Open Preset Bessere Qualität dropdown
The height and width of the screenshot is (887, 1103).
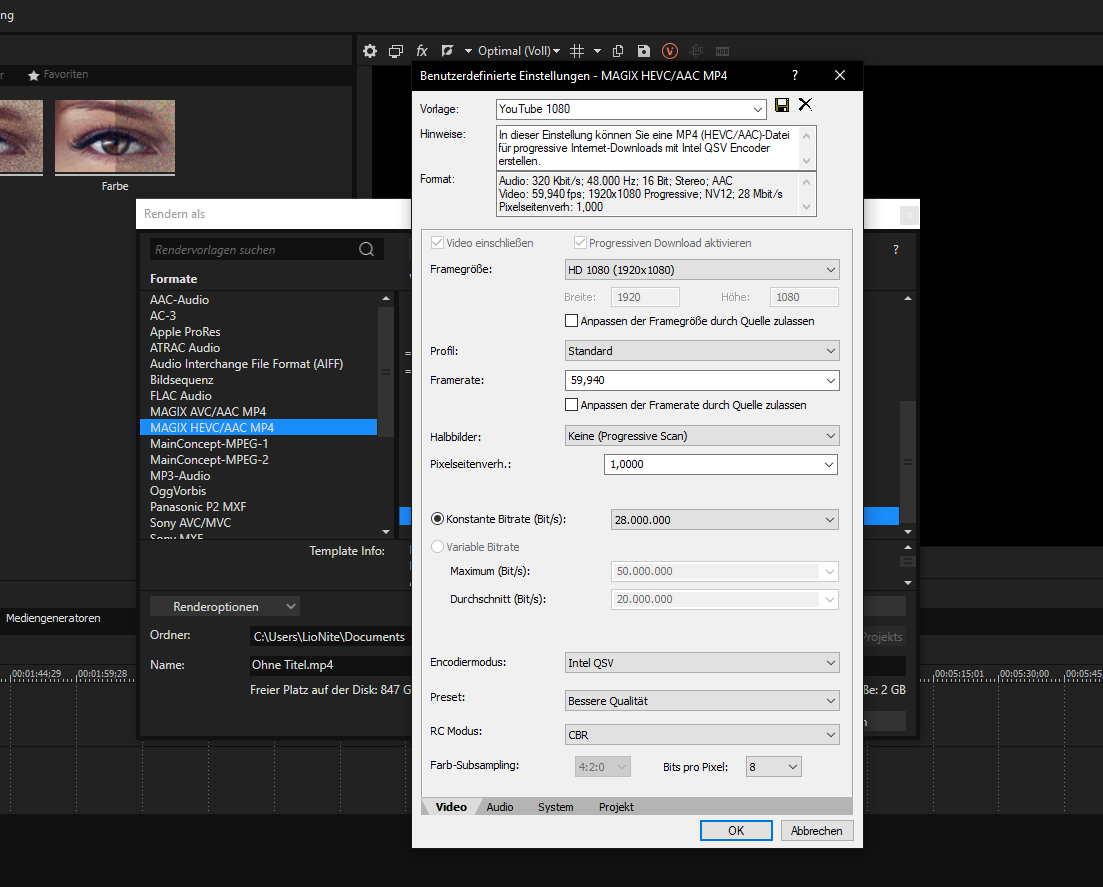[702, 701]
